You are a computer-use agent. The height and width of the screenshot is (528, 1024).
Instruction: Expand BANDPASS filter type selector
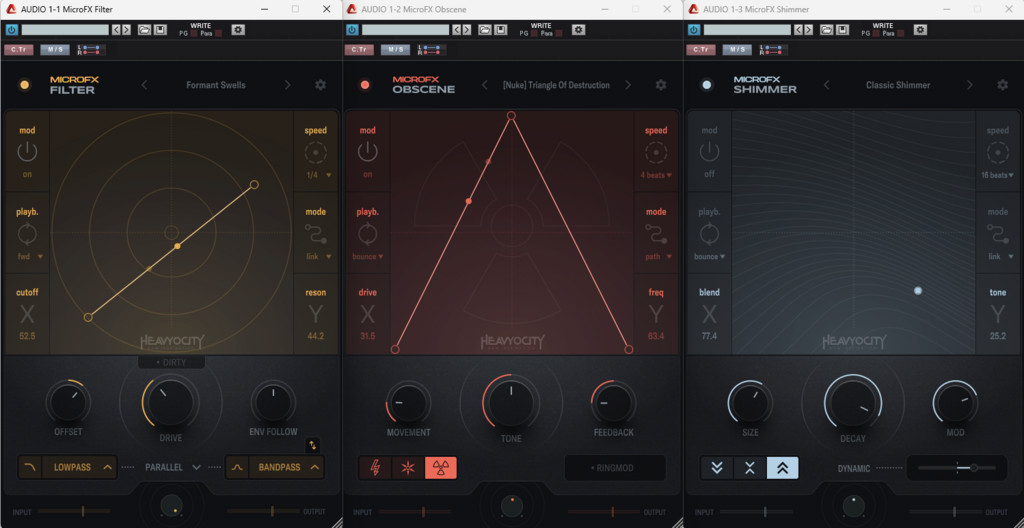(315, 467)
